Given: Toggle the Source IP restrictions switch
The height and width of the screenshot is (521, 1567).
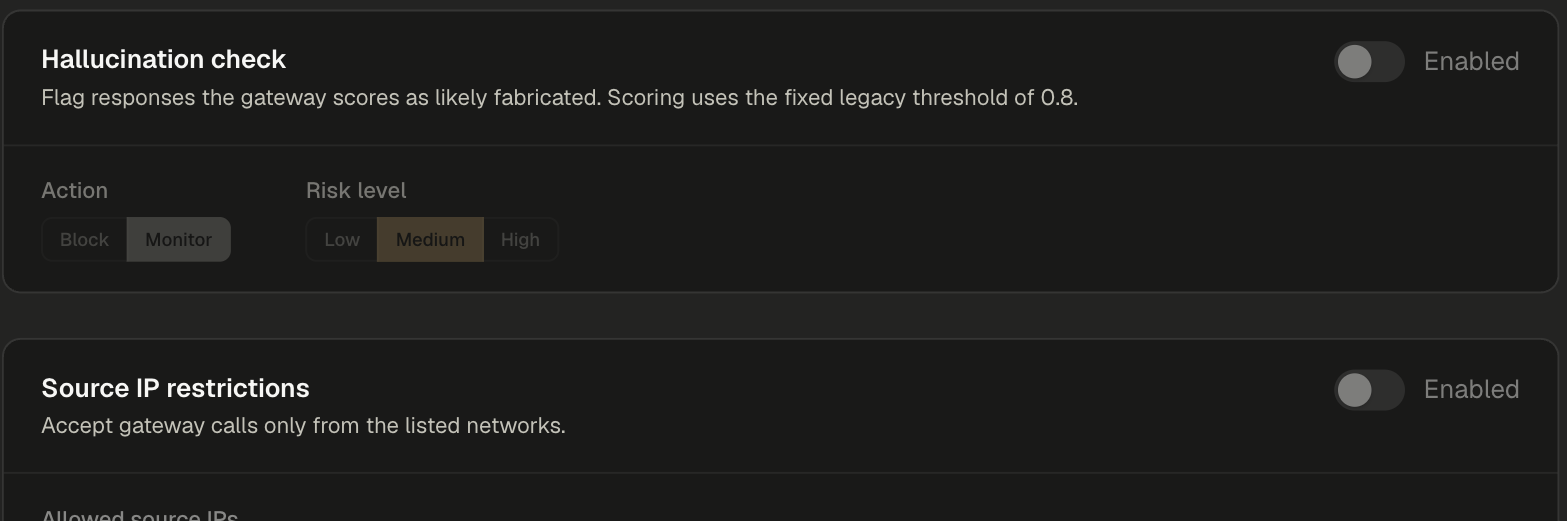Looking at the screenshot, I should (1369, 390).
